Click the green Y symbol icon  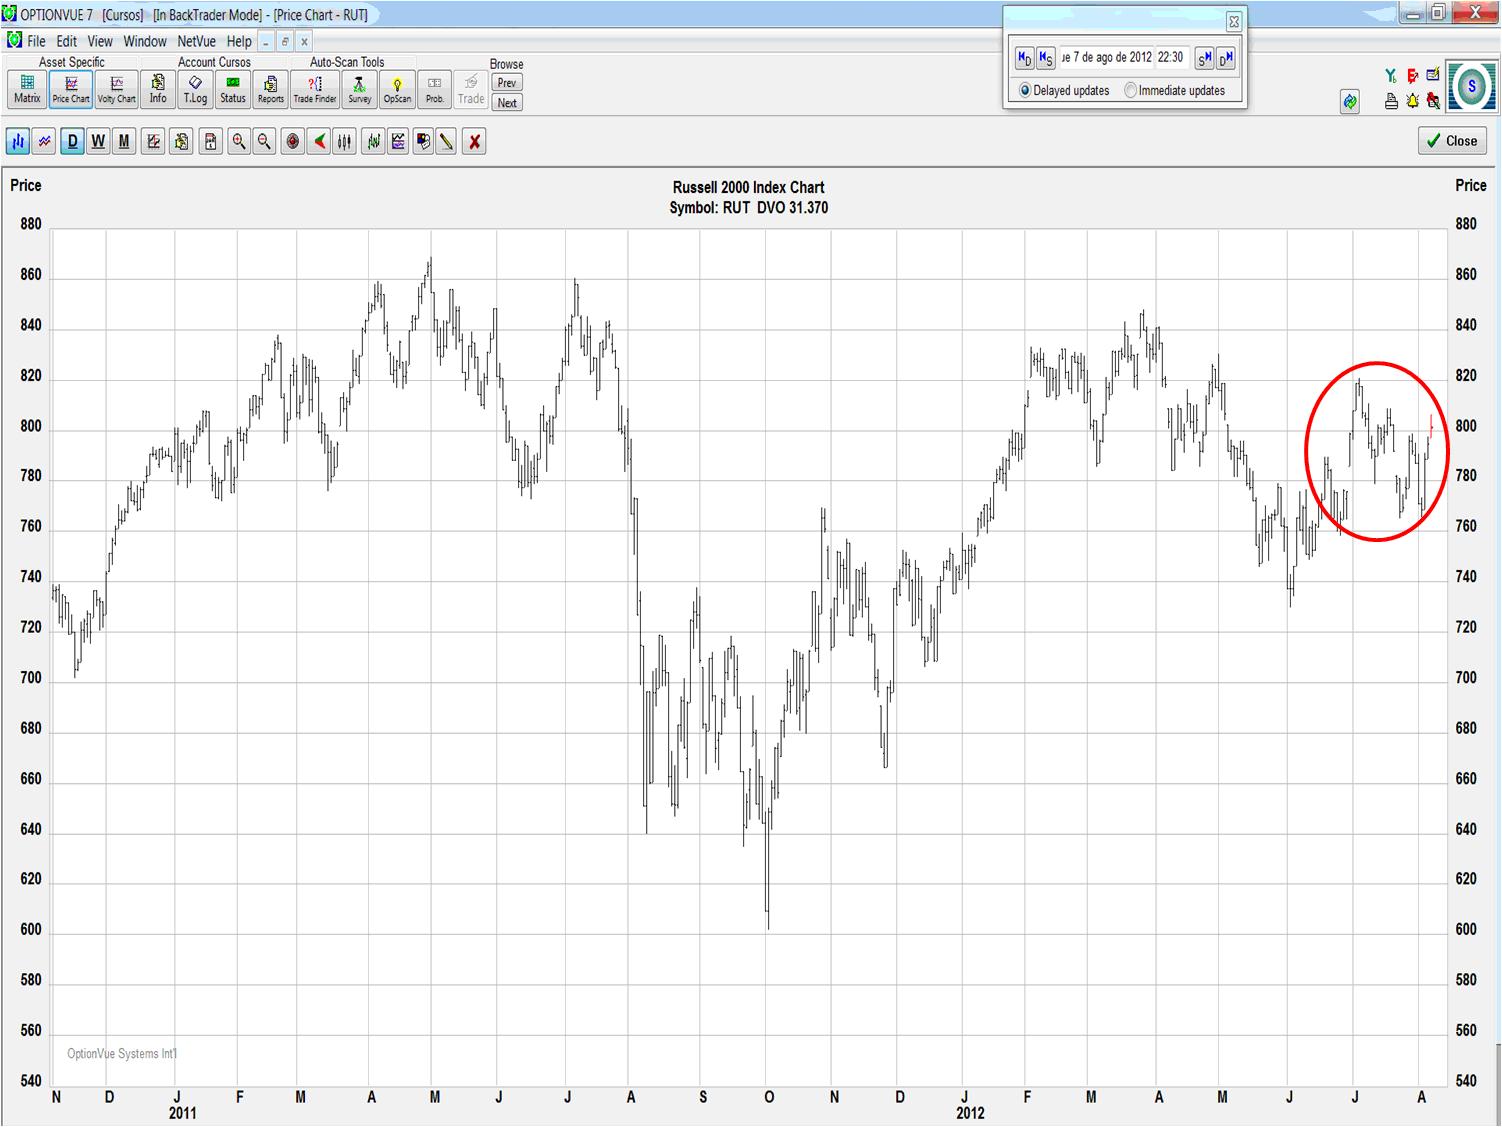click(1391, 76)
